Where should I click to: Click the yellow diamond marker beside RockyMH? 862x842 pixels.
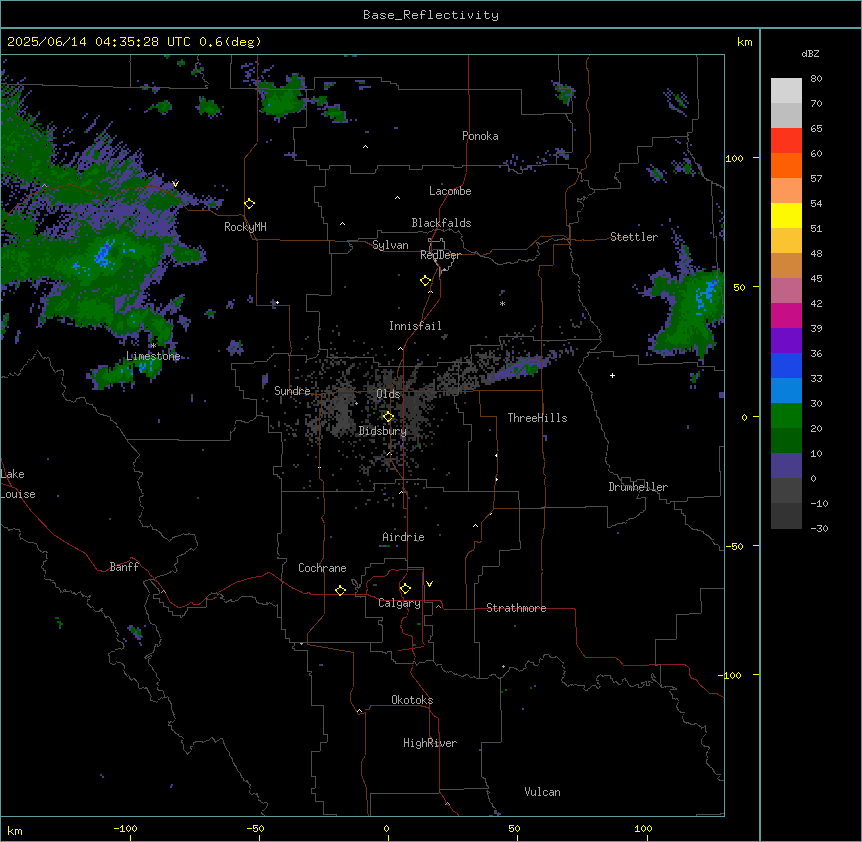(250, 204)
